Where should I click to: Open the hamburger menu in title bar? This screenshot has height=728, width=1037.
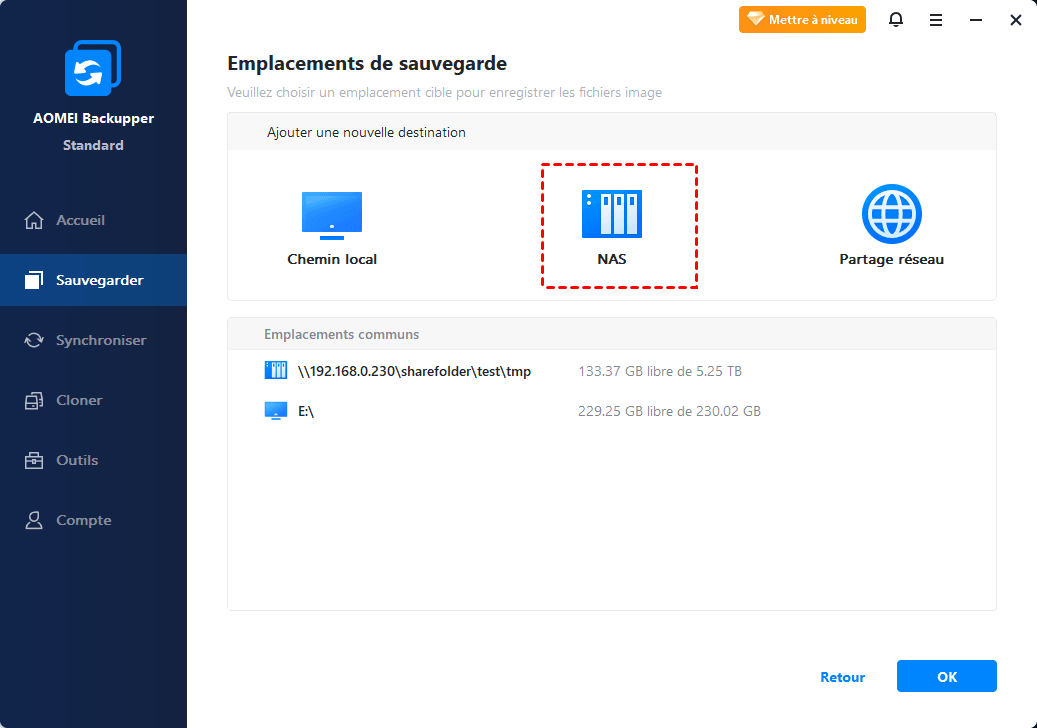pos(936,20)
